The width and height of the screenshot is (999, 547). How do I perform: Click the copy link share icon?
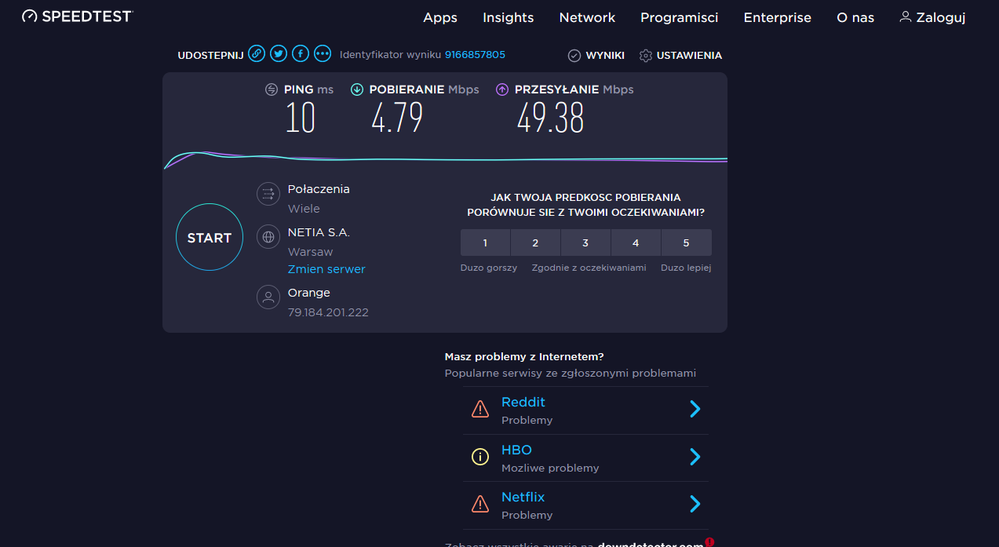pos(257,54)
